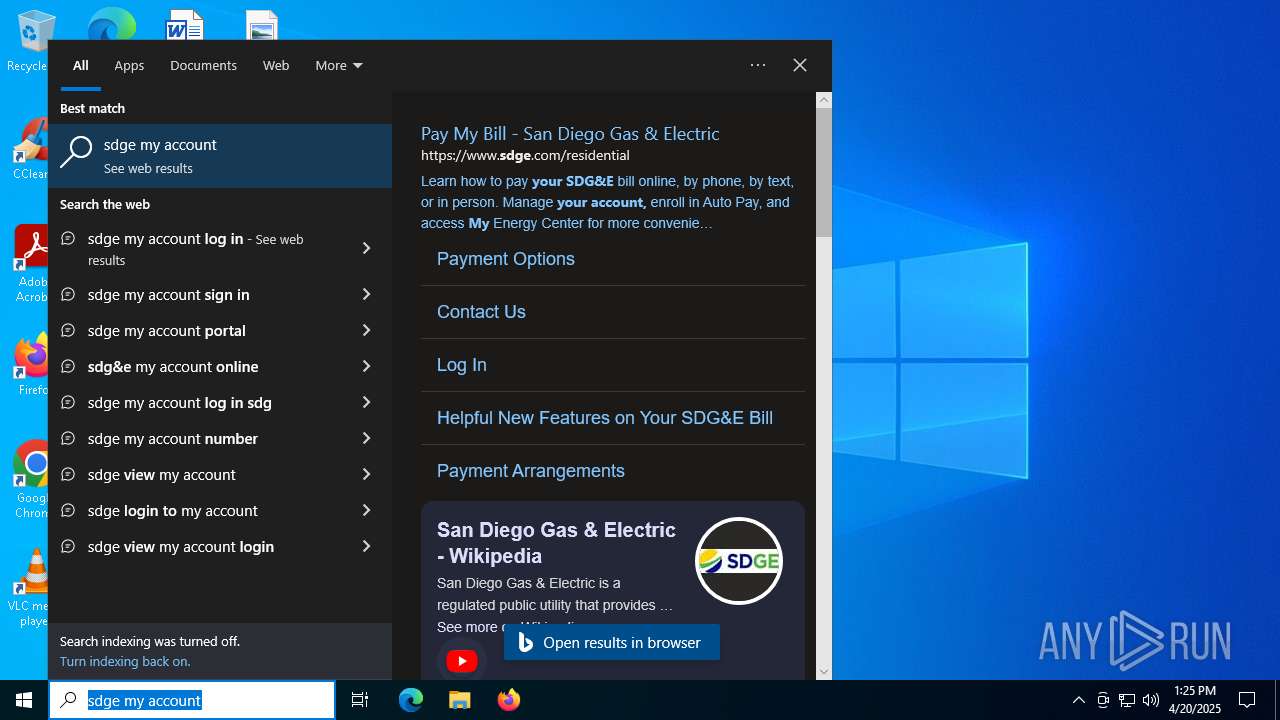Select 'sdge my account portal' suggestion text

pos(167,331)
